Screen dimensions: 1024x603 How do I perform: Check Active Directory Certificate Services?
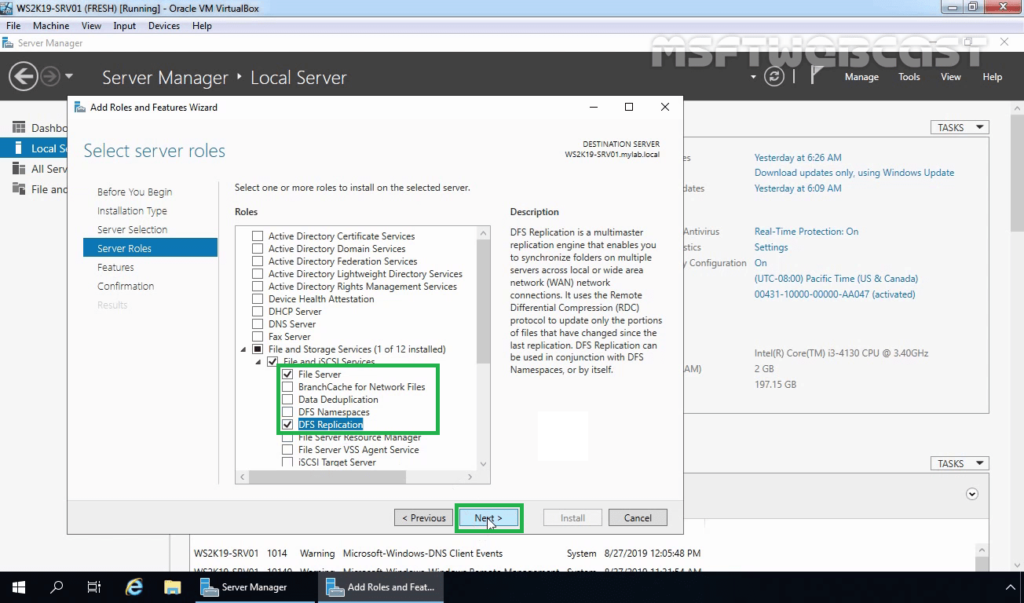[x=257, y=236]
